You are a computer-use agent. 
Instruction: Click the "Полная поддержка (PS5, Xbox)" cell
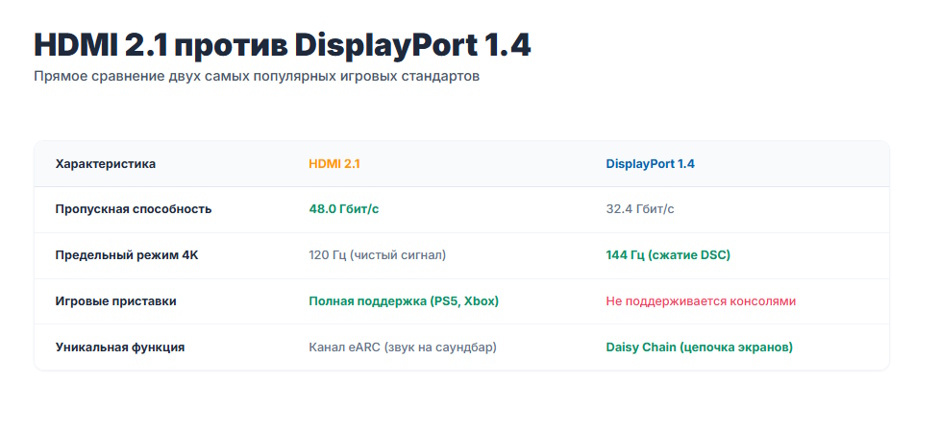[404, 301]
